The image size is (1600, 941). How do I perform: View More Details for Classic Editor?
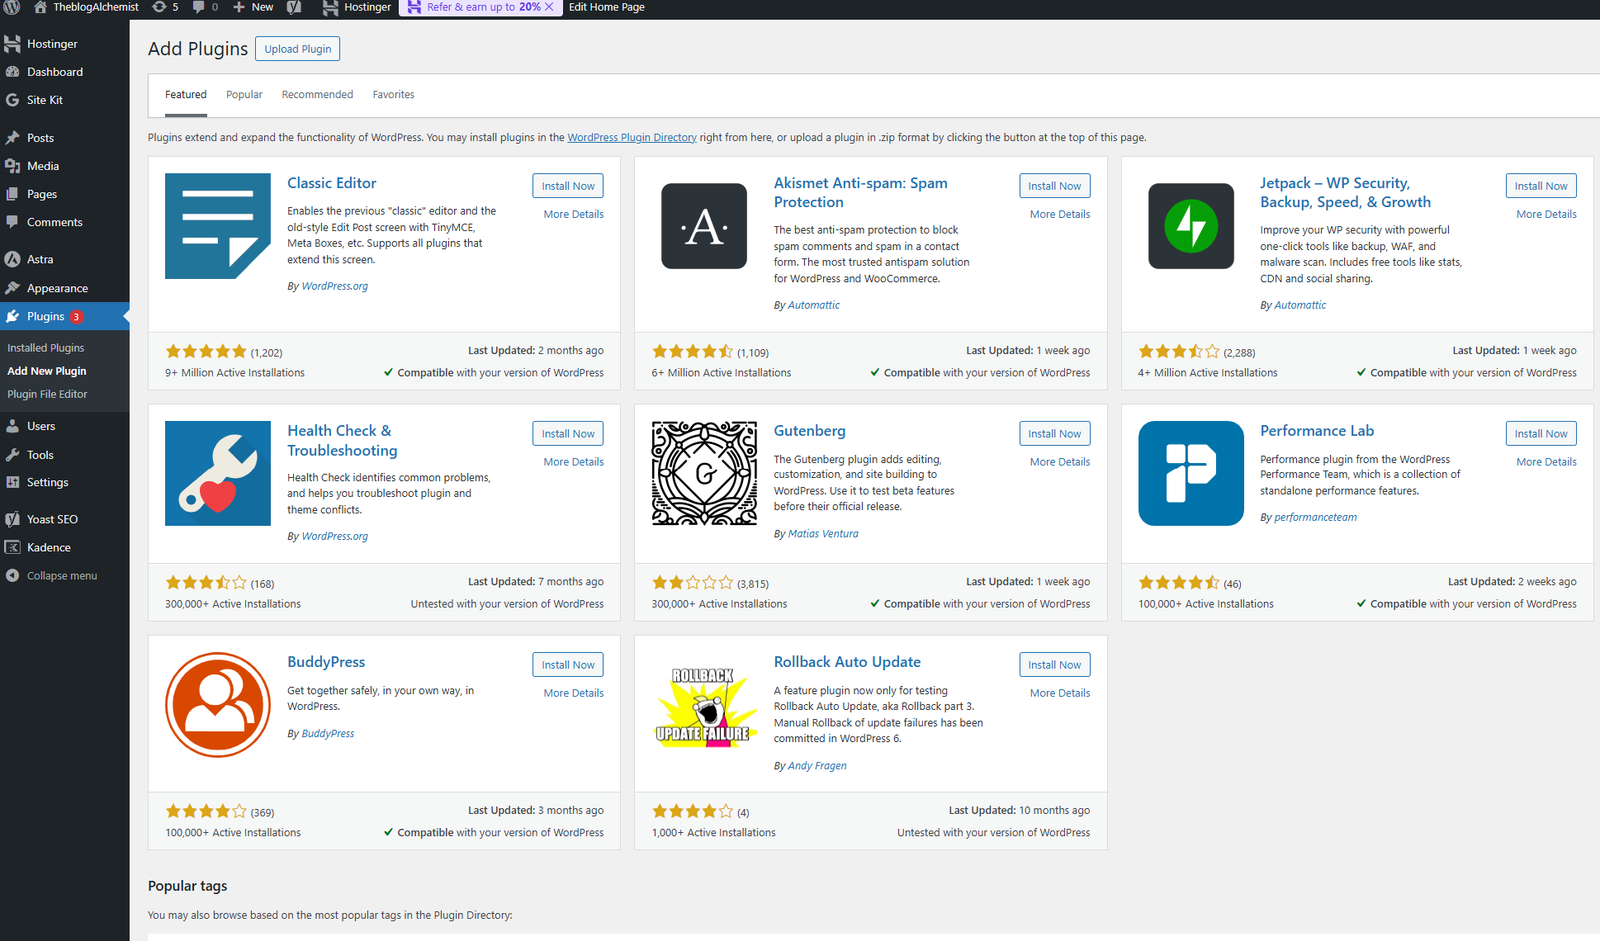click(x=574, y=214)
